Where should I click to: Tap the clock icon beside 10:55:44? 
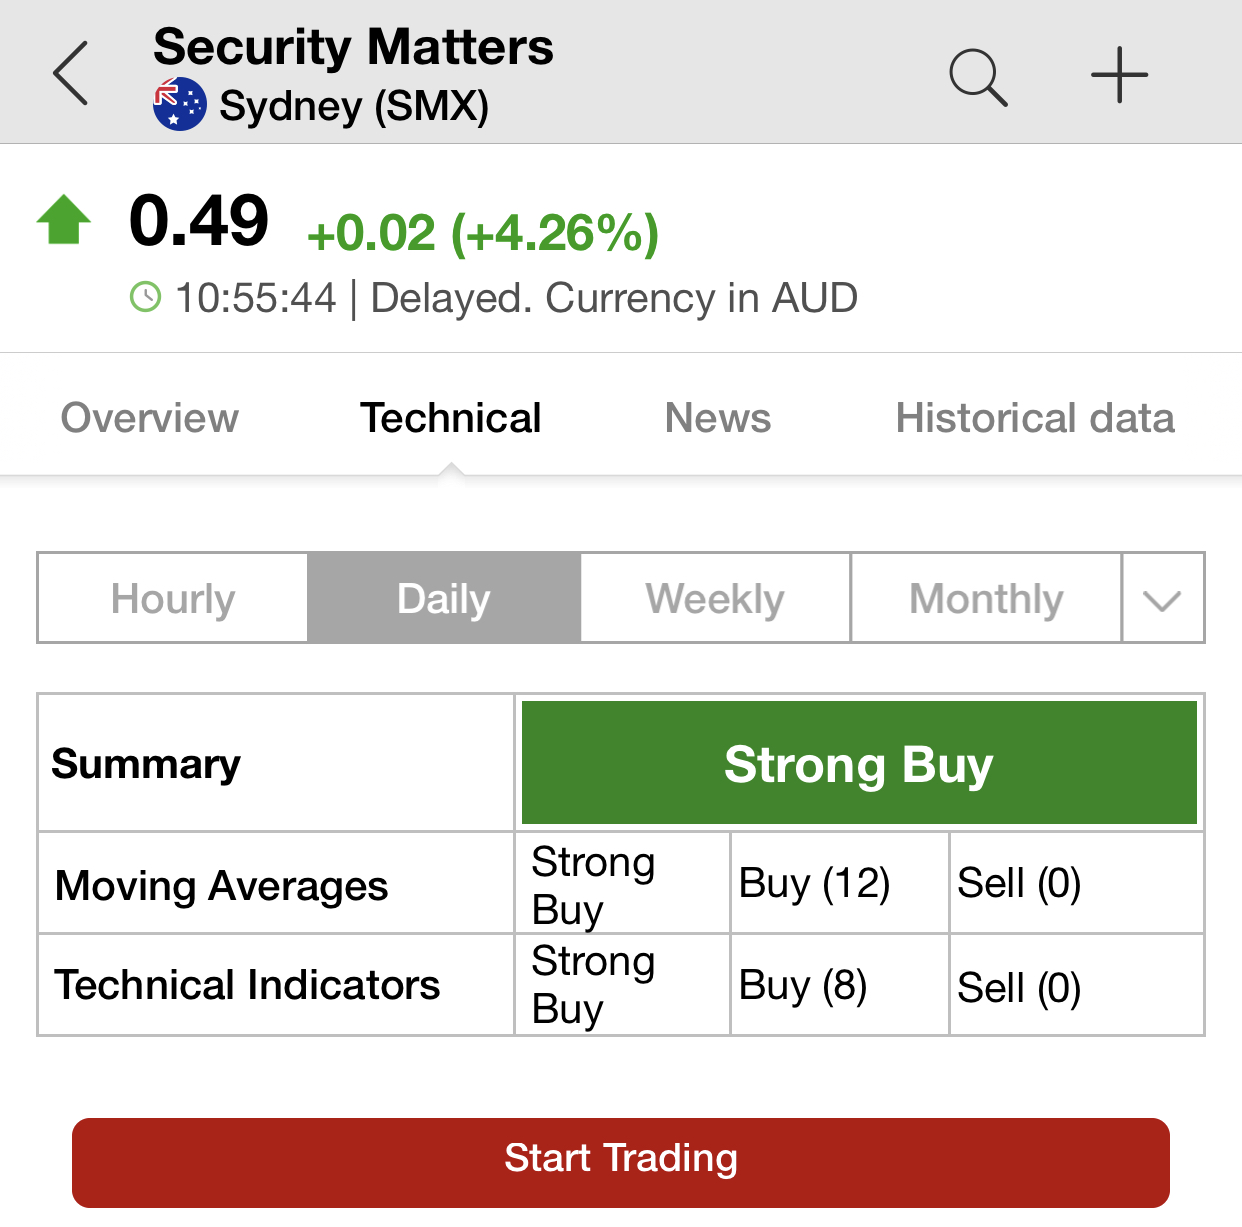coord(146,297)
